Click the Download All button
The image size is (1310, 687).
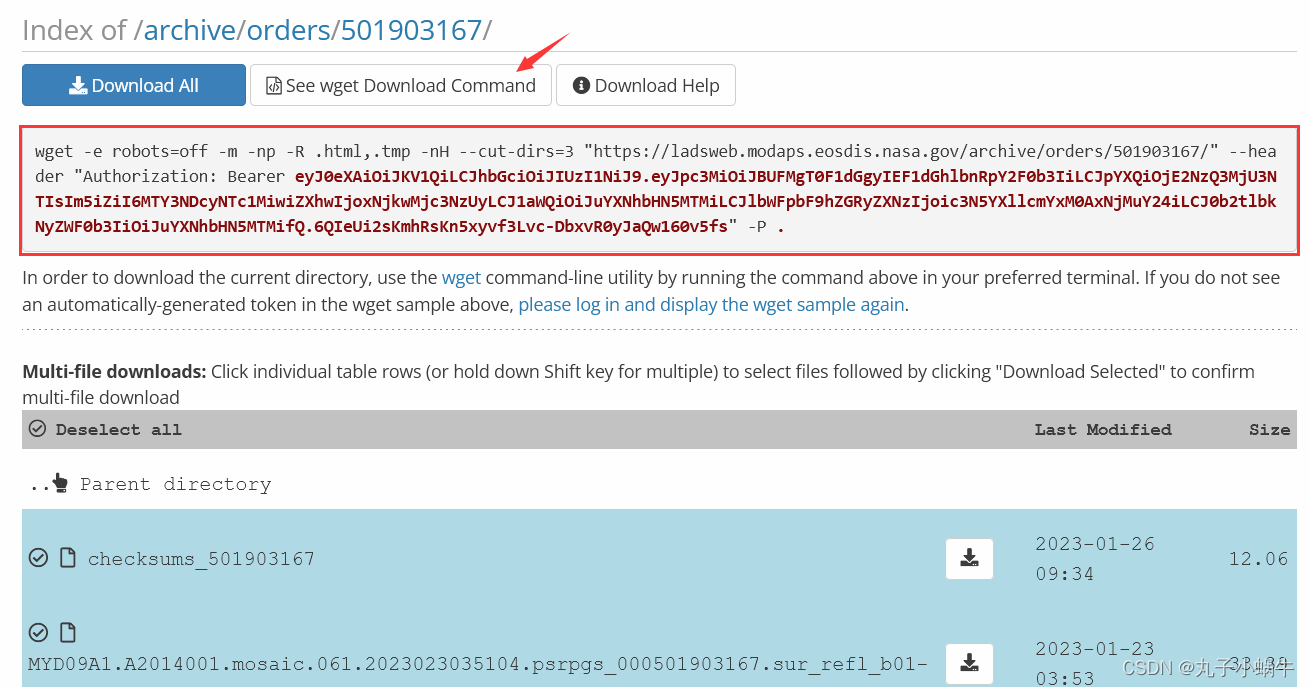pos(133,85)
